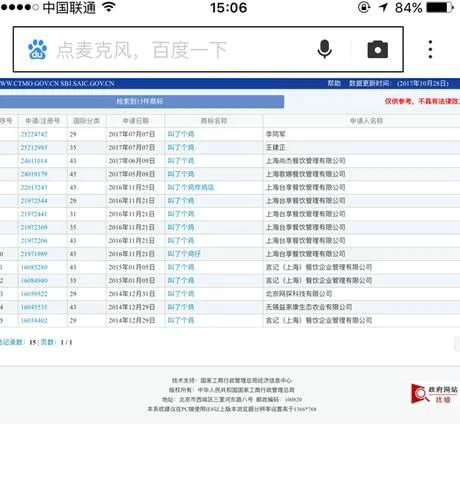Open registration number 16085280
460x482 pixels.
(34, 267)
